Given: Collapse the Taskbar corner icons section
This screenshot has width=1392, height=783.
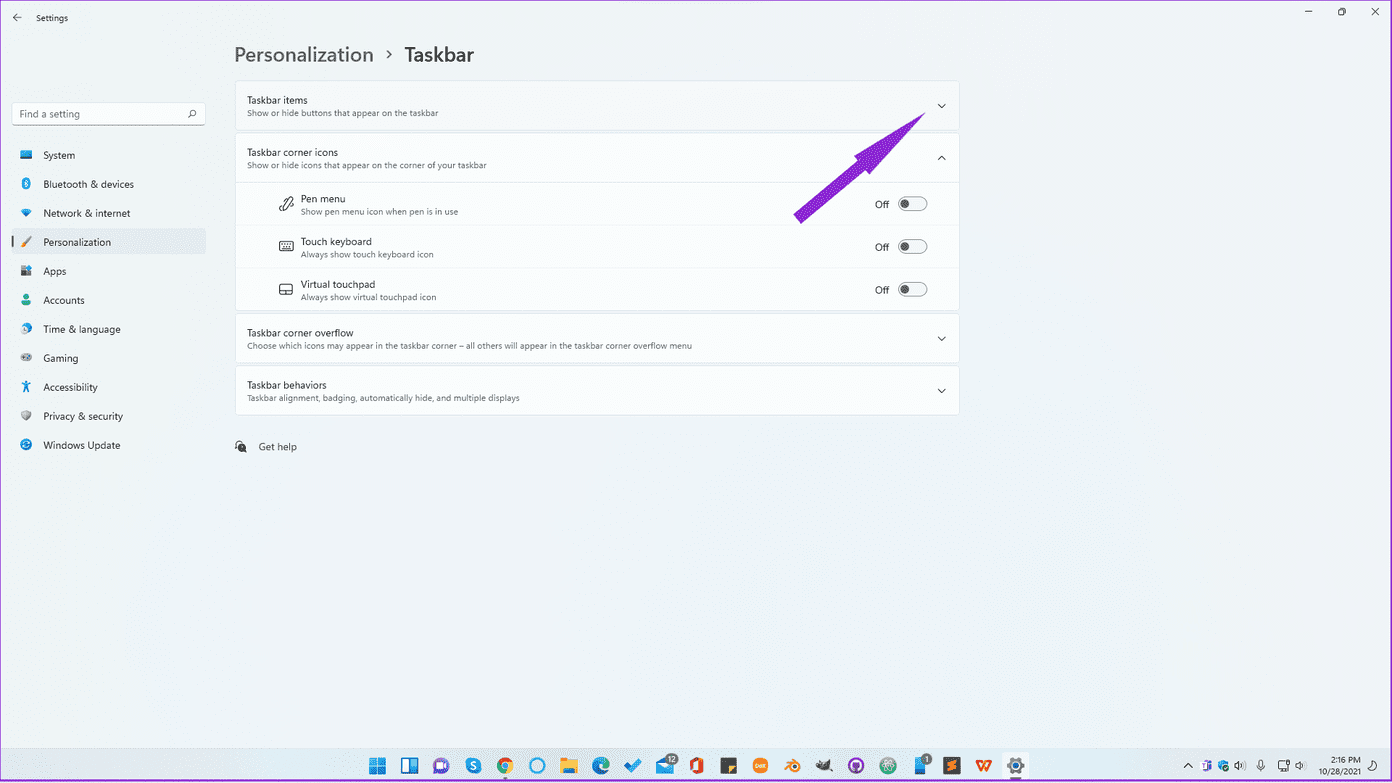Looking at the screenshot, I should click(x=941, y=158).
